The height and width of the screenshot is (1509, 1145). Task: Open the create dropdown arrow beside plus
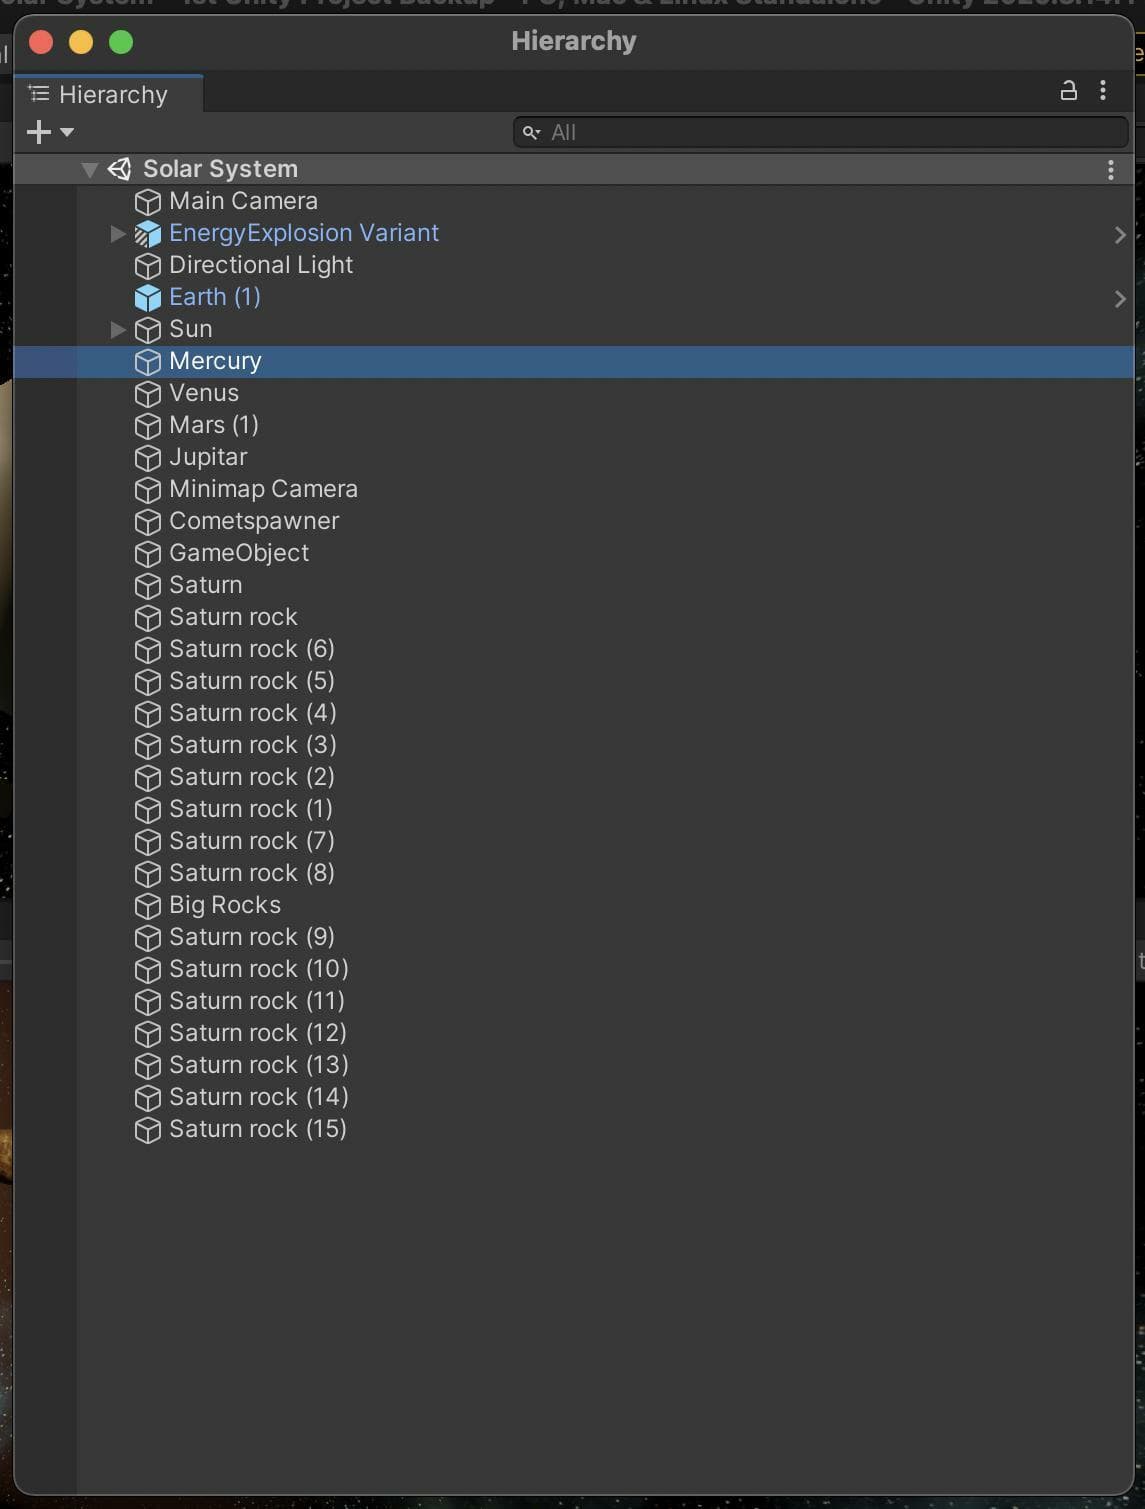(67, 132)
